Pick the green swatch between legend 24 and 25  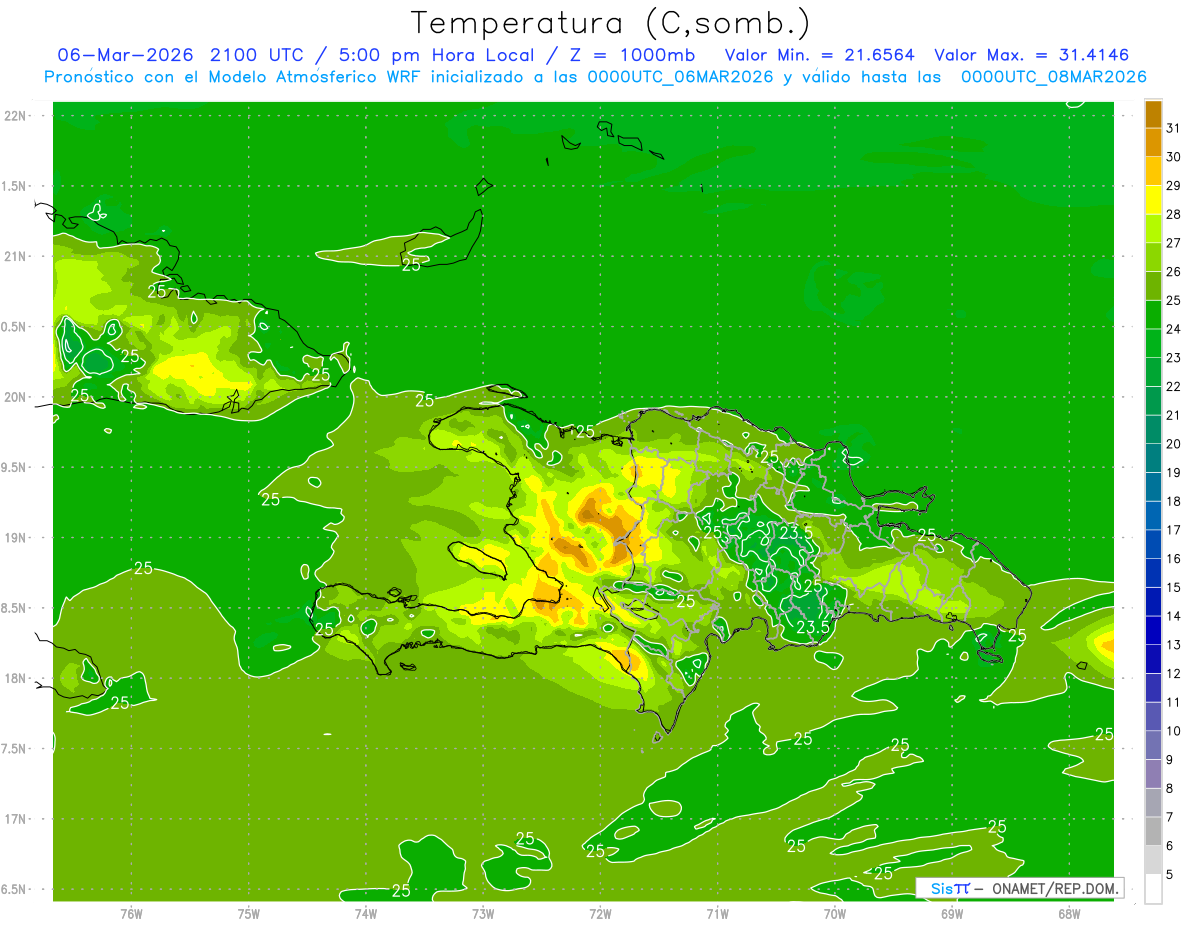click(1153, 314)
